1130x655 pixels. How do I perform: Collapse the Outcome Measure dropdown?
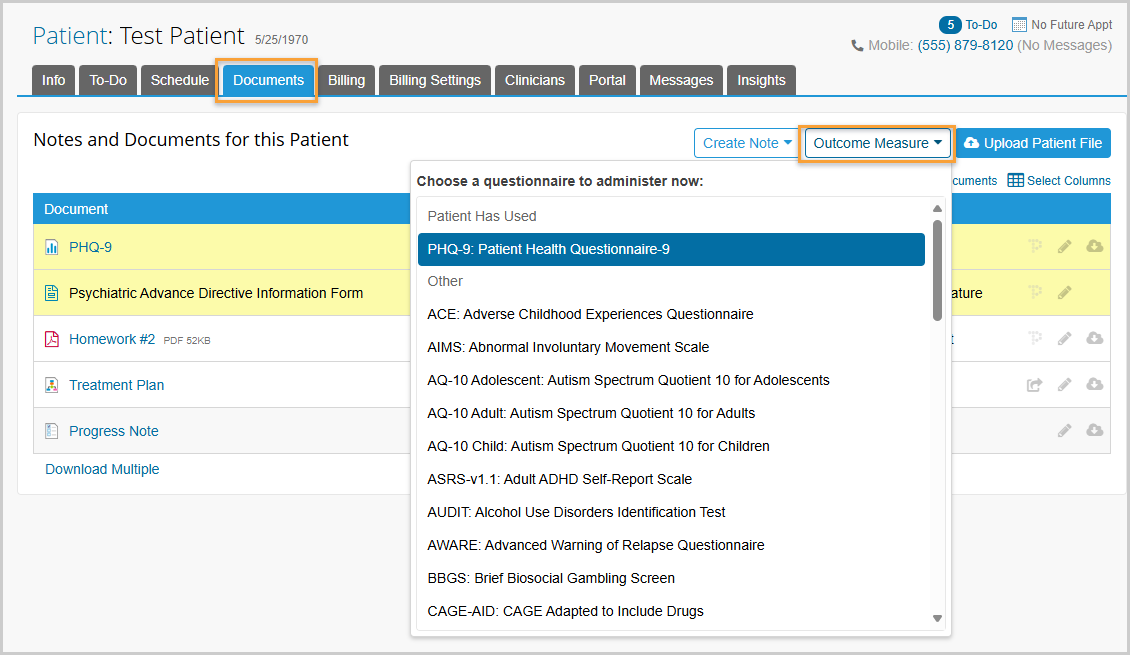(877, 143)
